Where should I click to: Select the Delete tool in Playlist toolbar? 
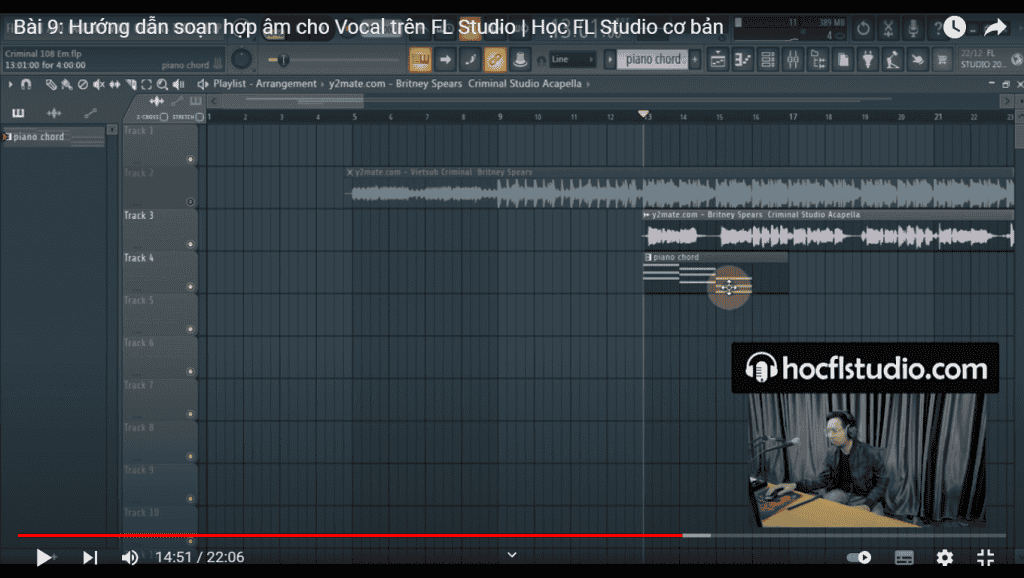(83, 84)
